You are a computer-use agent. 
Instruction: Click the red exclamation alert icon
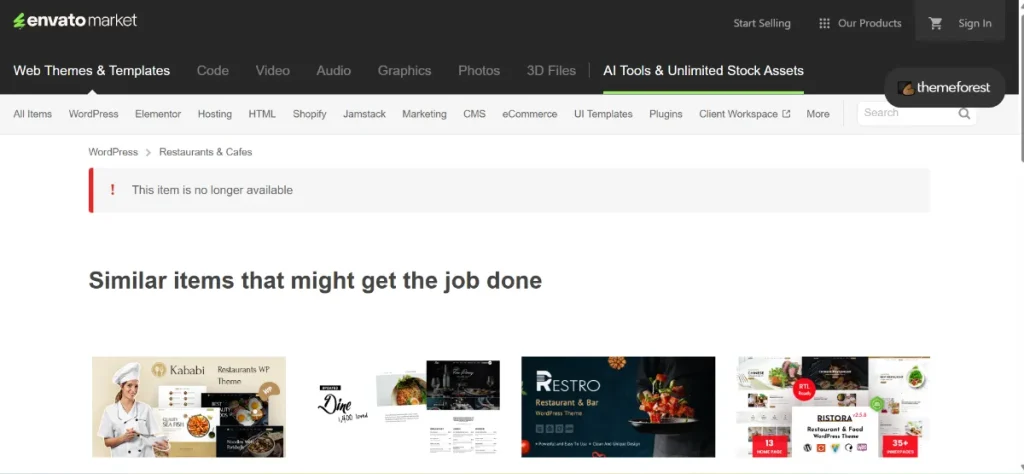click(112, 190)
